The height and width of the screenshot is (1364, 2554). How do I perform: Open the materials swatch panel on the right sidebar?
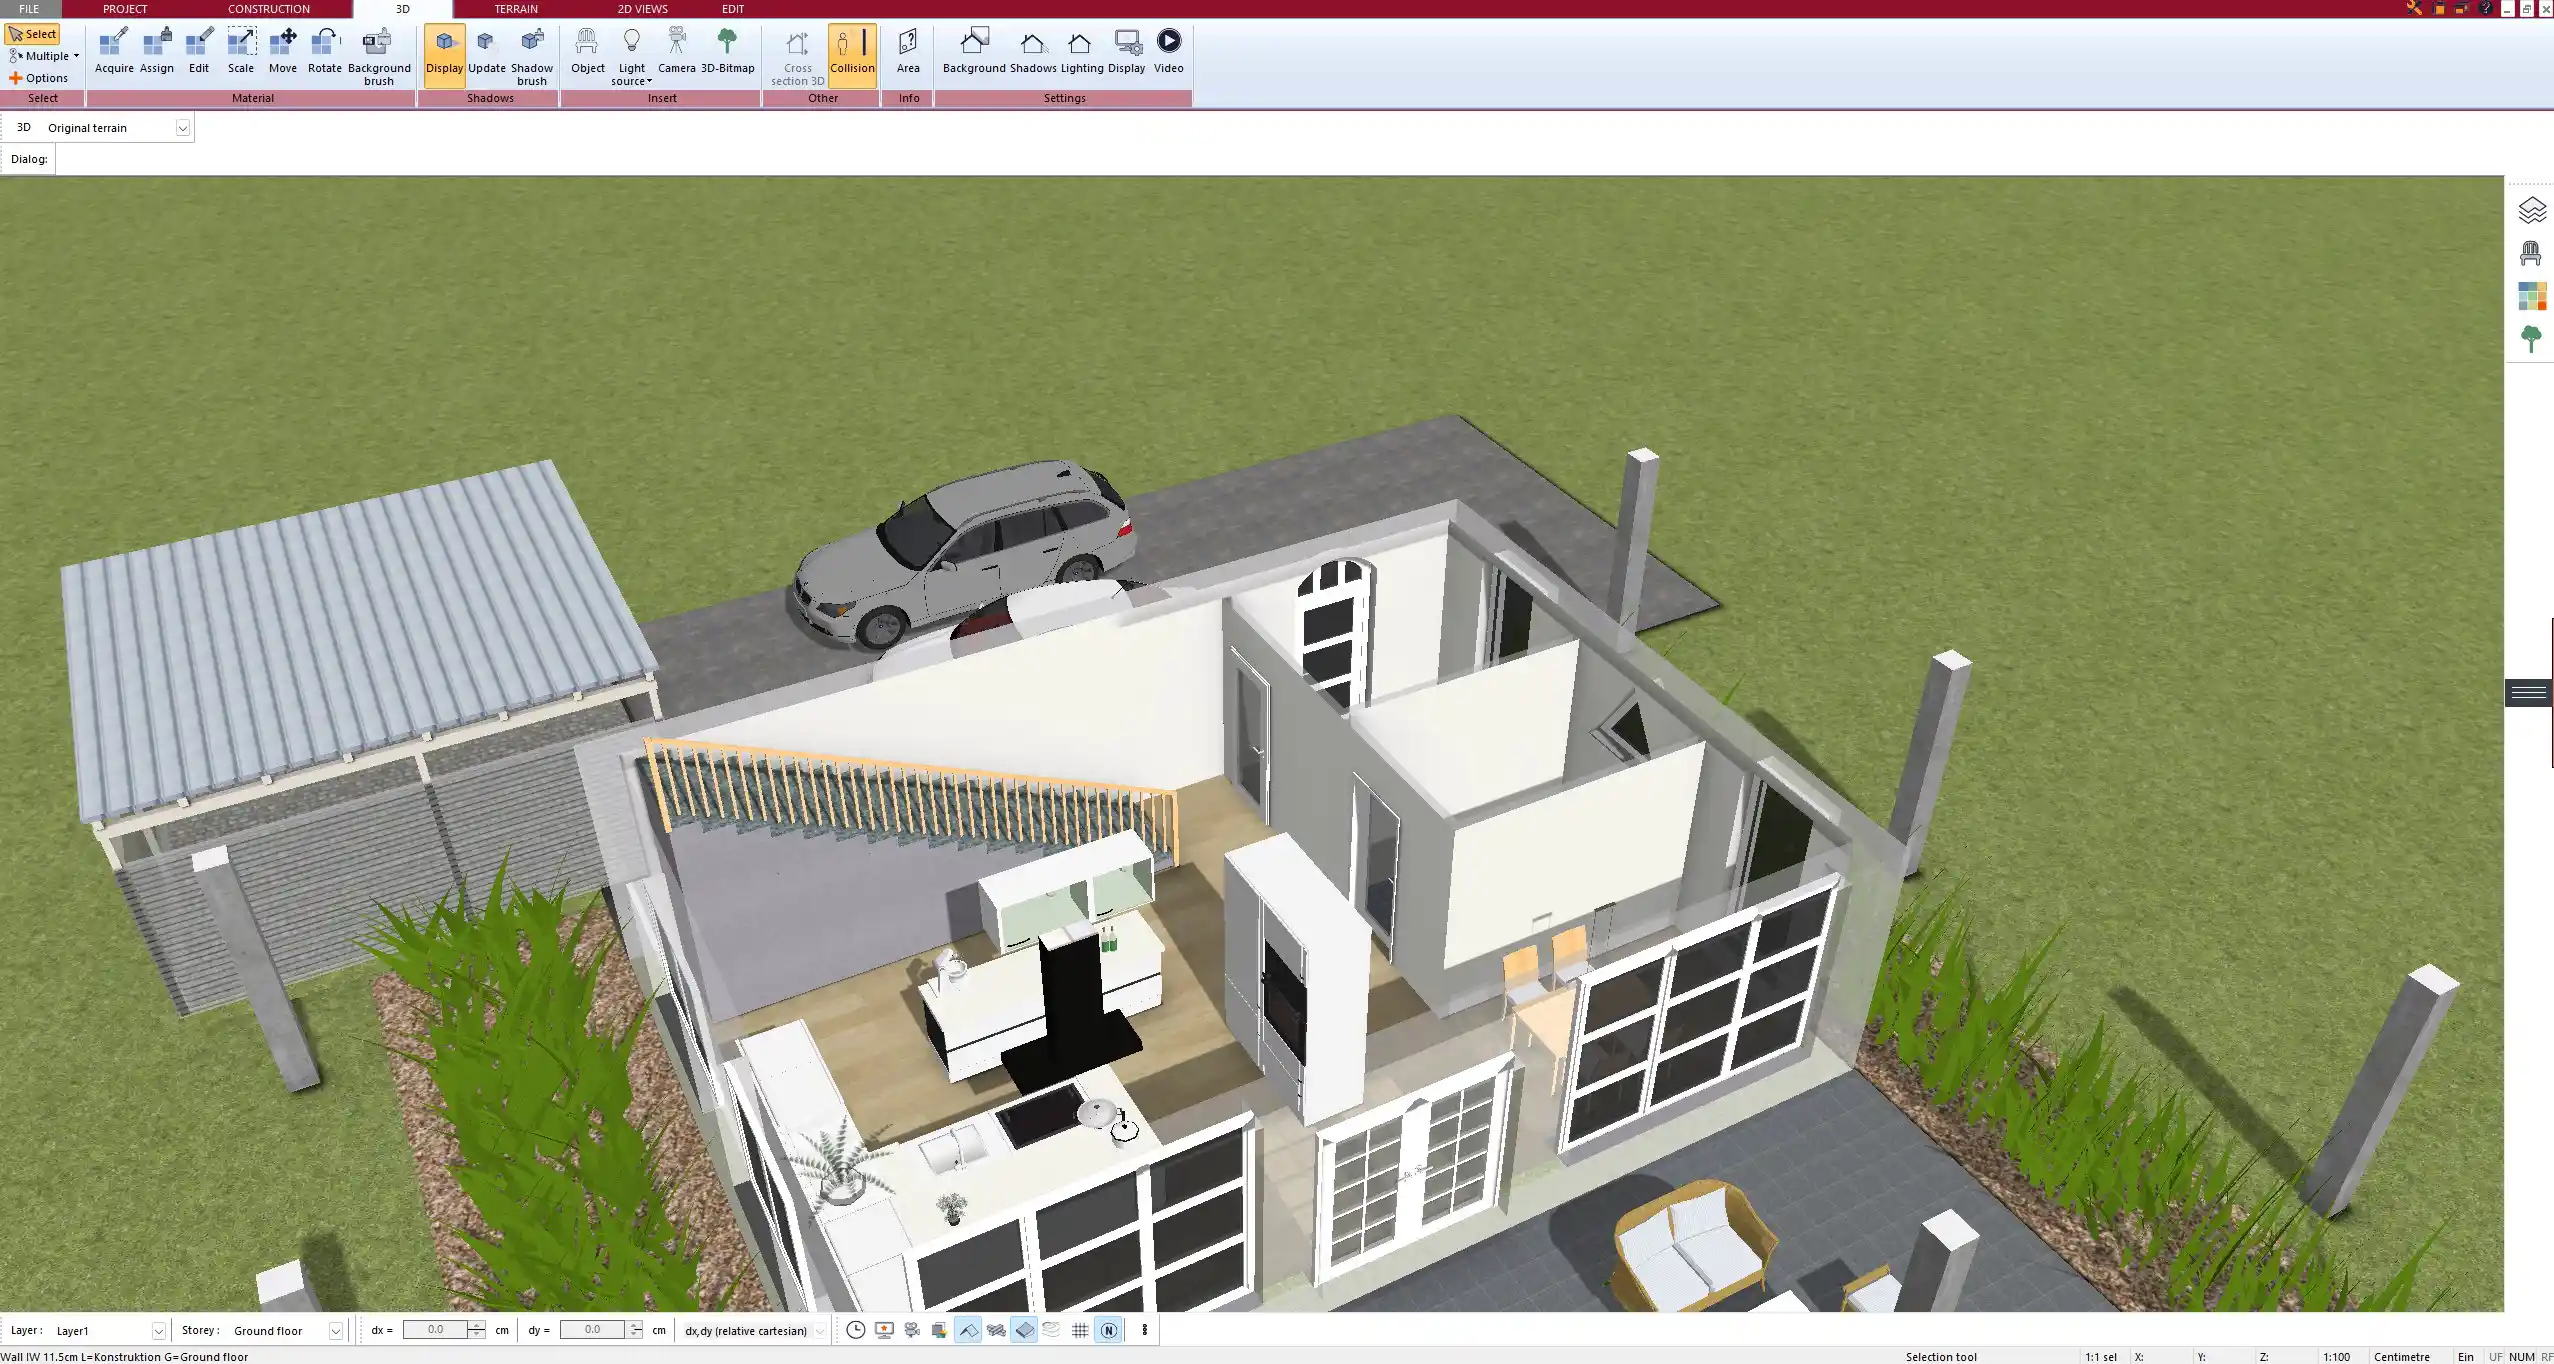pyautogui.click(x=2533, y=295)
